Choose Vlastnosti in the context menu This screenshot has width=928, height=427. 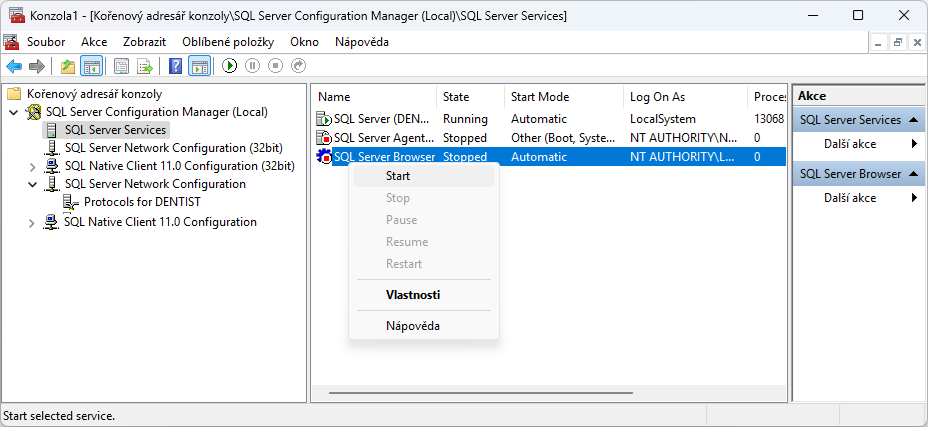click(x=424, y=295)
